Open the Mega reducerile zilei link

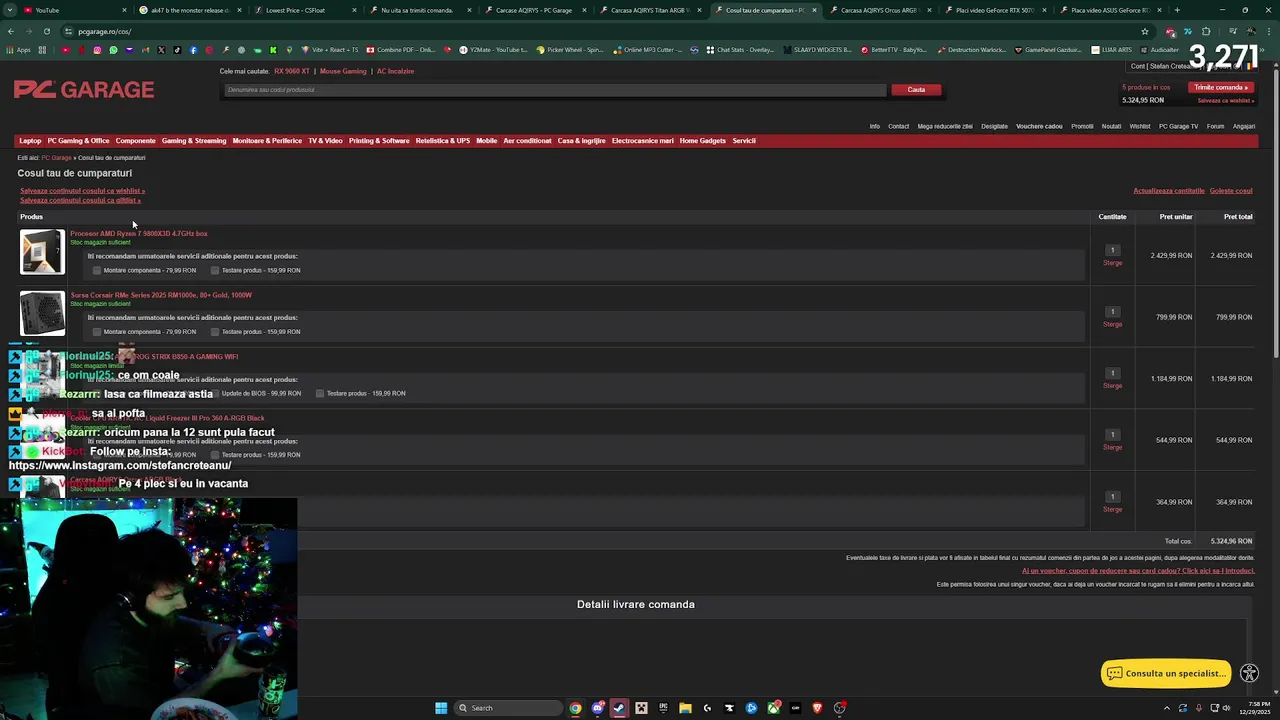point(945,127)
